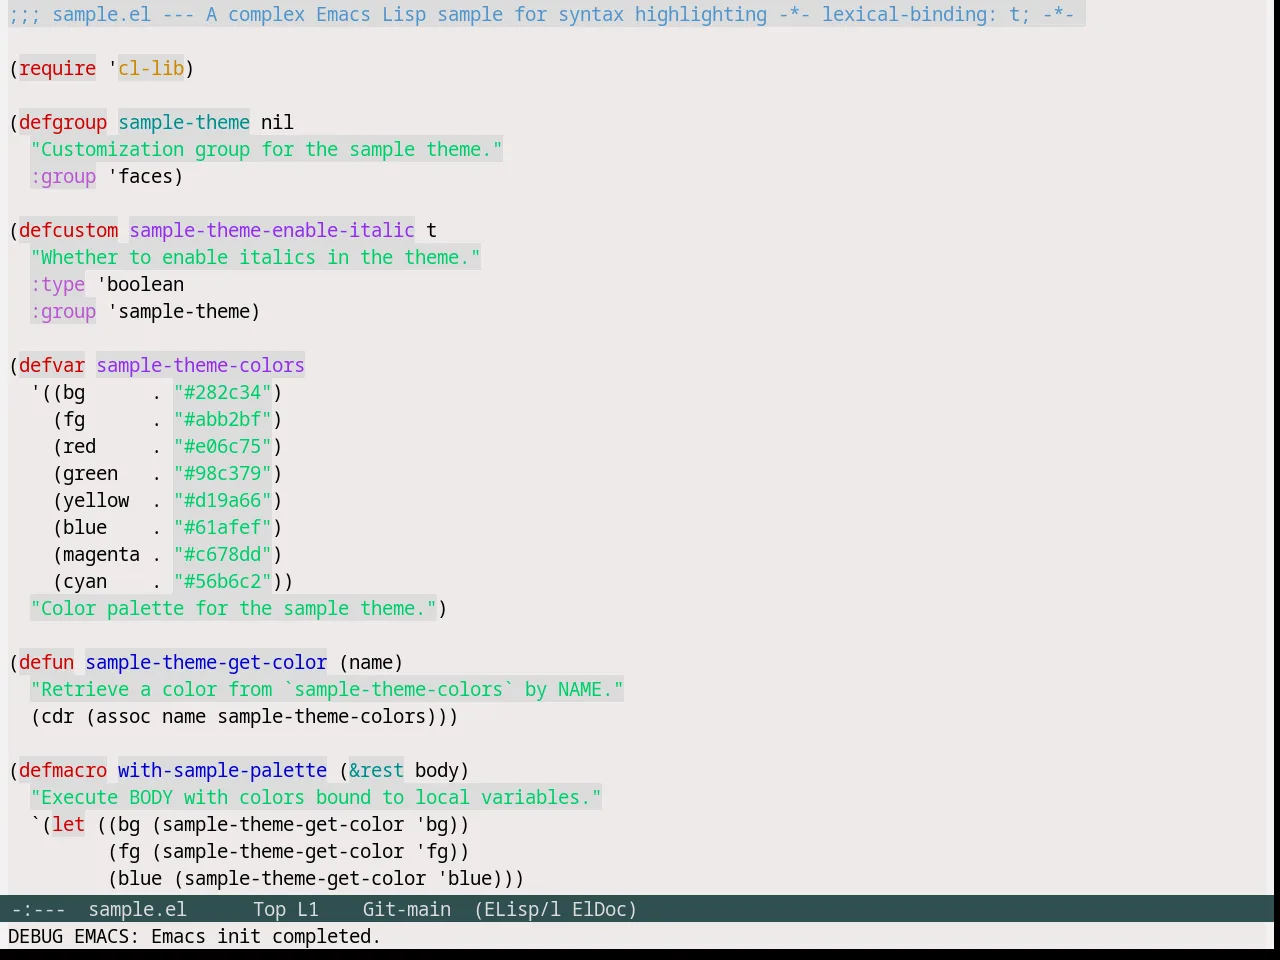The height and width of the screenshot is (960, 1280).
Task: Click the "#61afef" color string
Action: (x=222, y=527)
